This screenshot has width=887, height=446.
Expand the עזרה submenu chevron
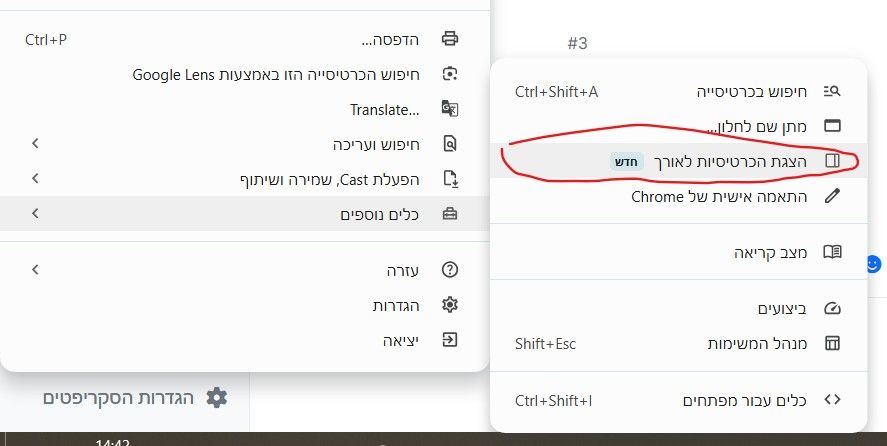[35, 269]
